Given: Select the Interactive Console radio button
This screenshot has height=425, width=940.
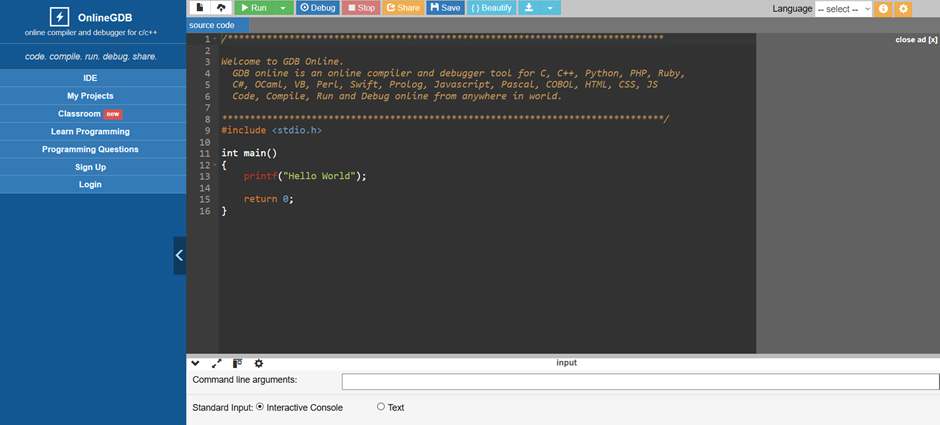Looking at the screenshot, I should 261,407.
